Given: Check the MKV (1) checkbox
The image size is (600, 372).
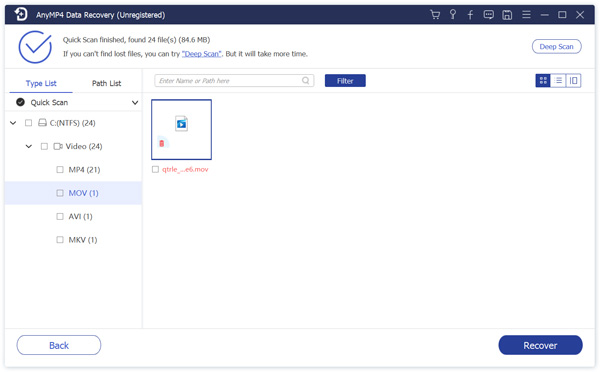Looking at the screenshot, I should click(x=60, y=240).
